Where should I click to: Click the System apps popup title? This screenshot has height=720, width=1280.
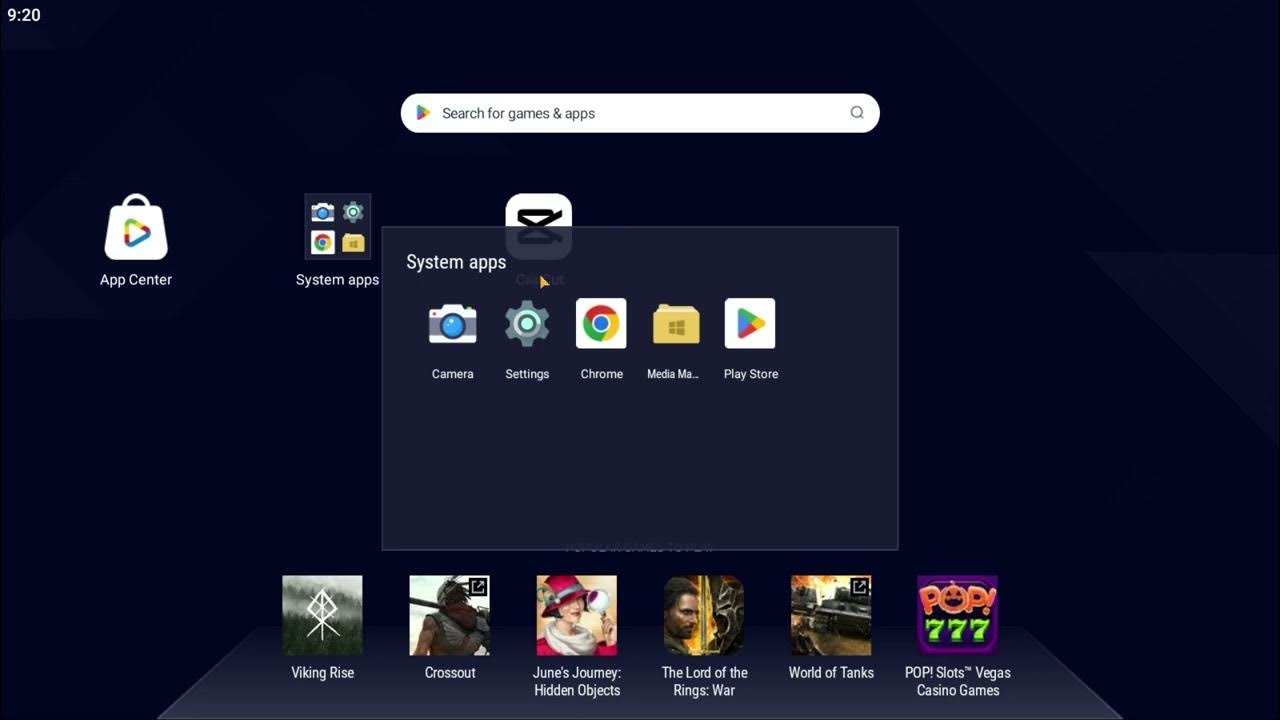coord(456,262)
